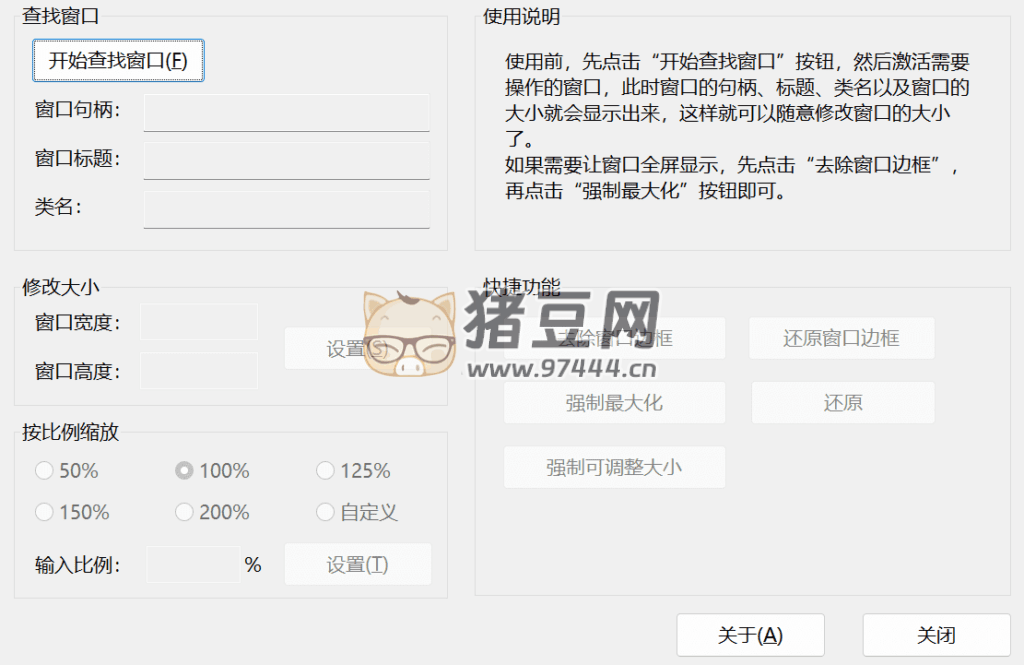Viewport: 1024px width, 665px height.
Task: Click the 开始查找窗口(F) button
Action: (118, 60)
